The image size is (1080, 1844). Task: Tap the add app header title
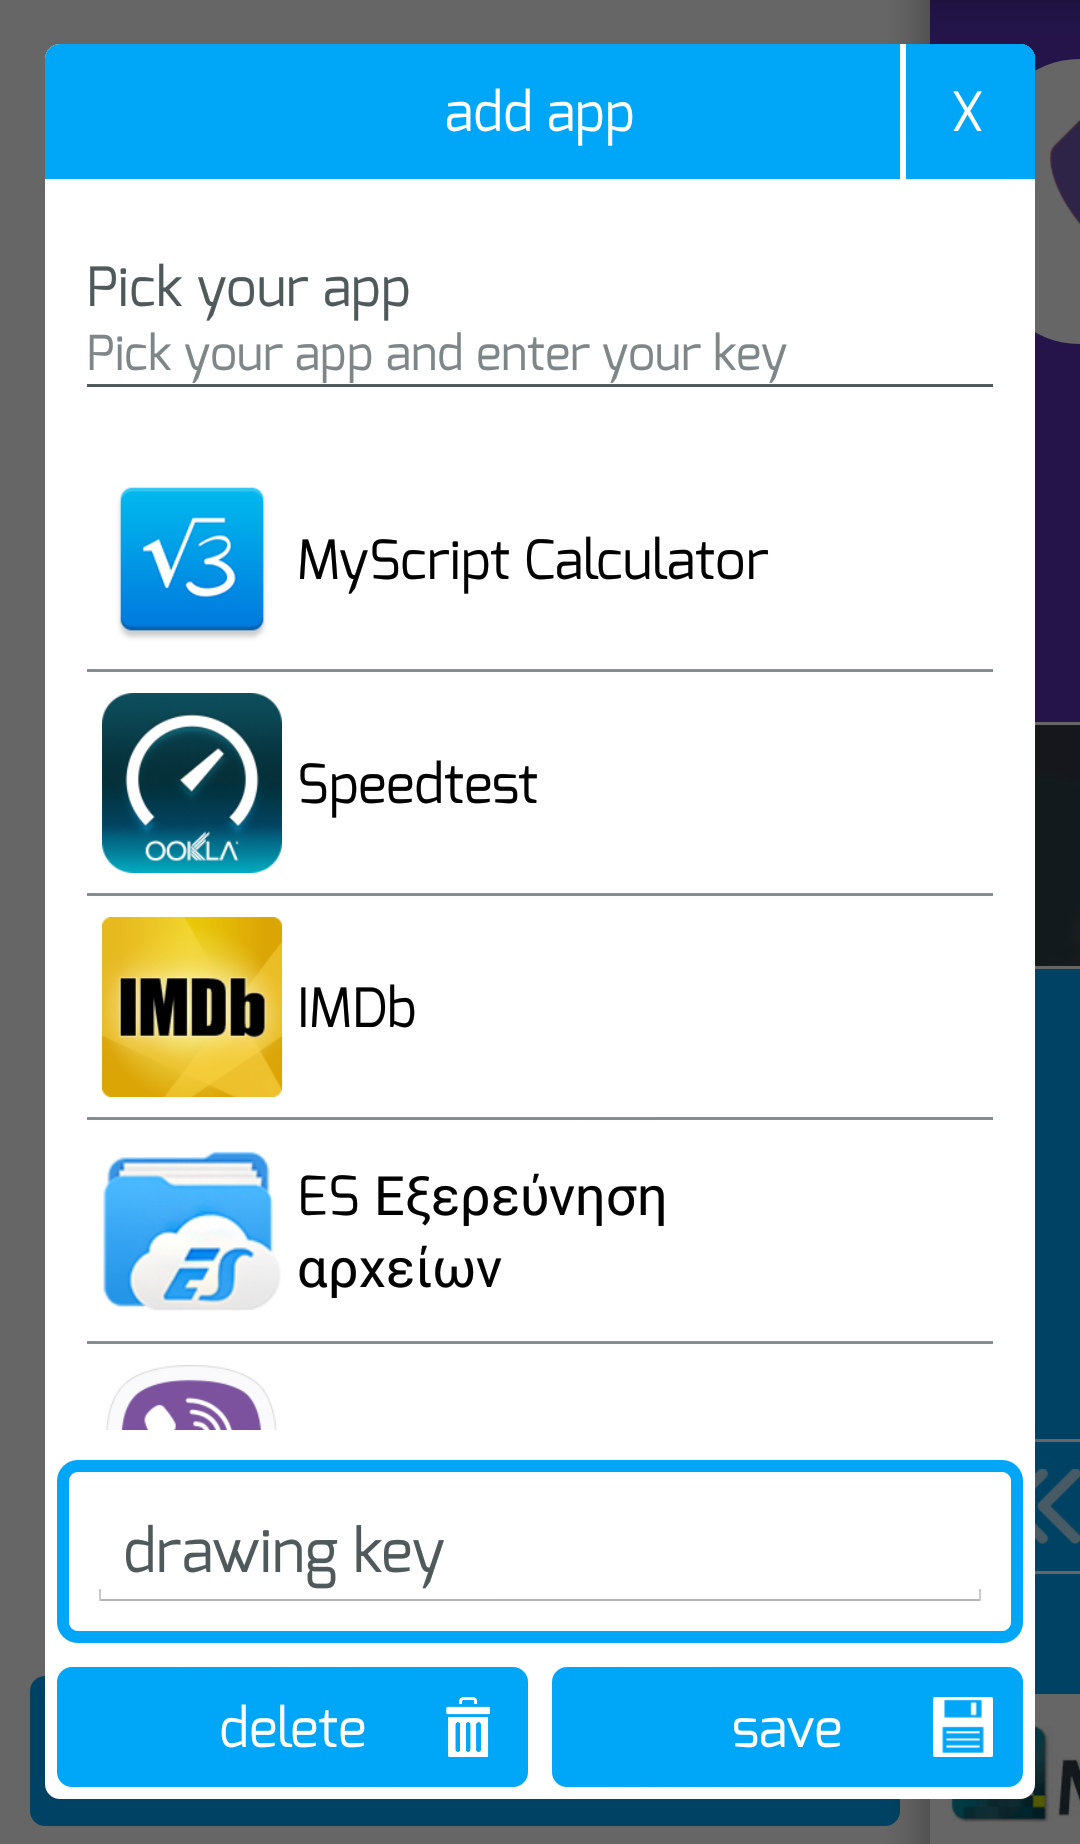pyautogui.click(x=539, y=112)
